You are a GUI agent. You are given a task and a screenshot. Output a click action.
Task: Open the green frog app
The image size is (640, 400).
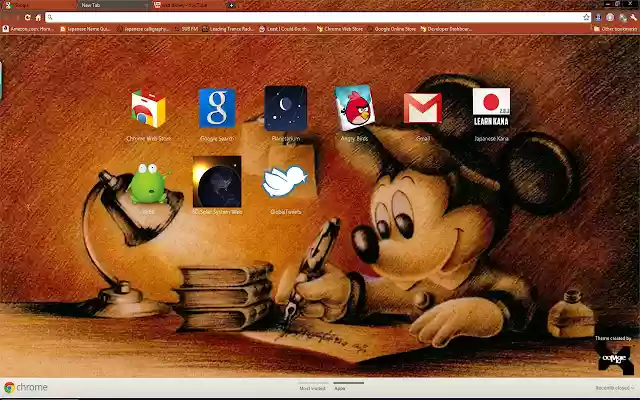pyautogui.click(x=148, y=183)
